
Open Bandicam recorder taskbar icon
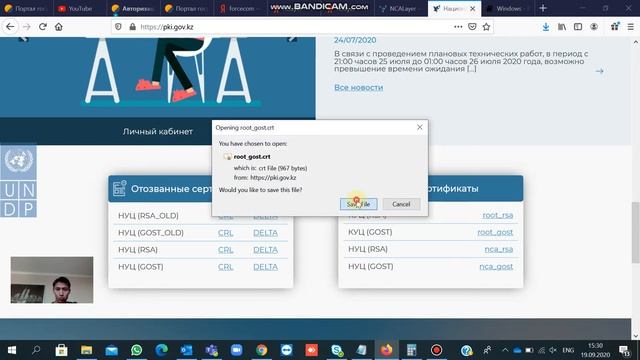436,350
